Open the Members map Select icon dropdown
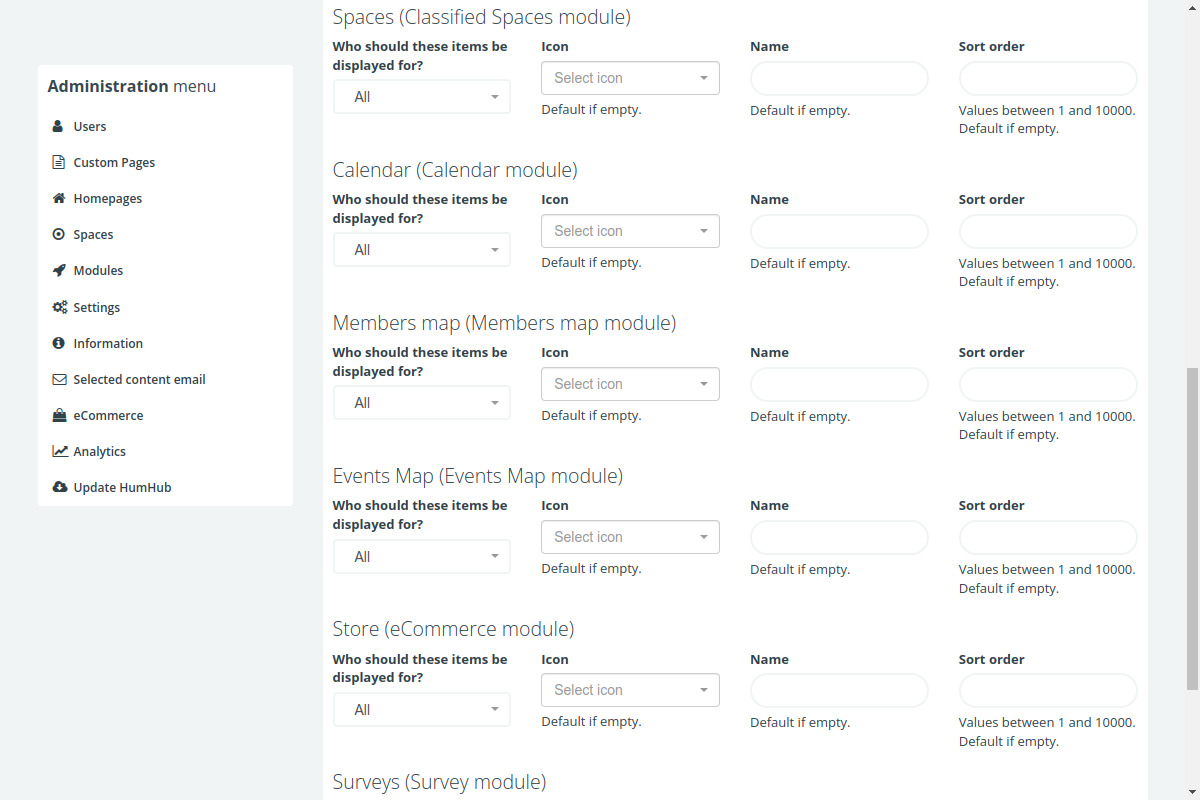Viewport: 1200px width, 800px height. [630, 384]
